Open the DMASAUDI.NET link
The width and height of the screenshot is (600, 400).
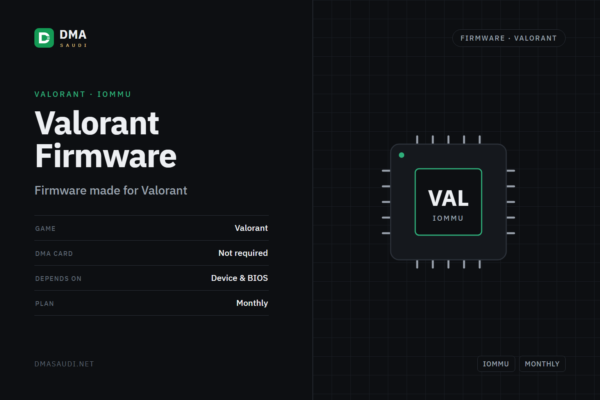[64, 364]
